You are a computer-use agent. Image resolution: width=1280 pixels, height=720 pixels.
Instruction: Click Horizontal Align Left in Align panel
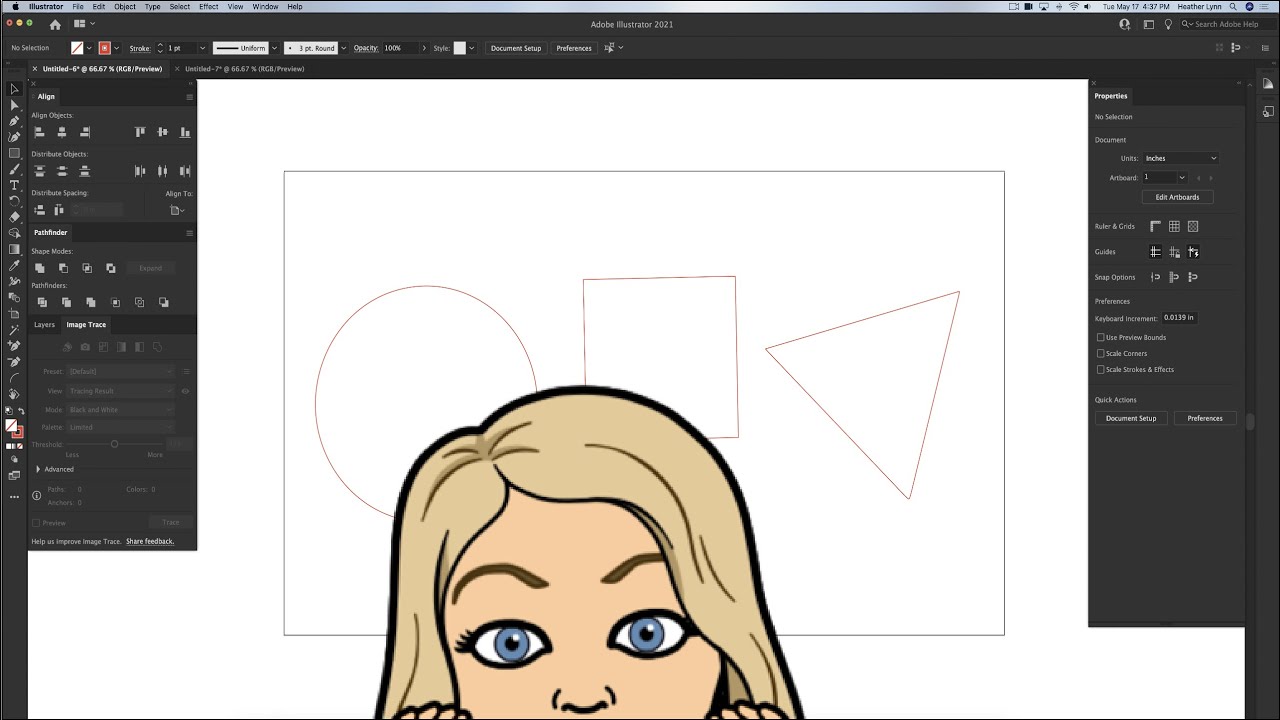[40, 132]
